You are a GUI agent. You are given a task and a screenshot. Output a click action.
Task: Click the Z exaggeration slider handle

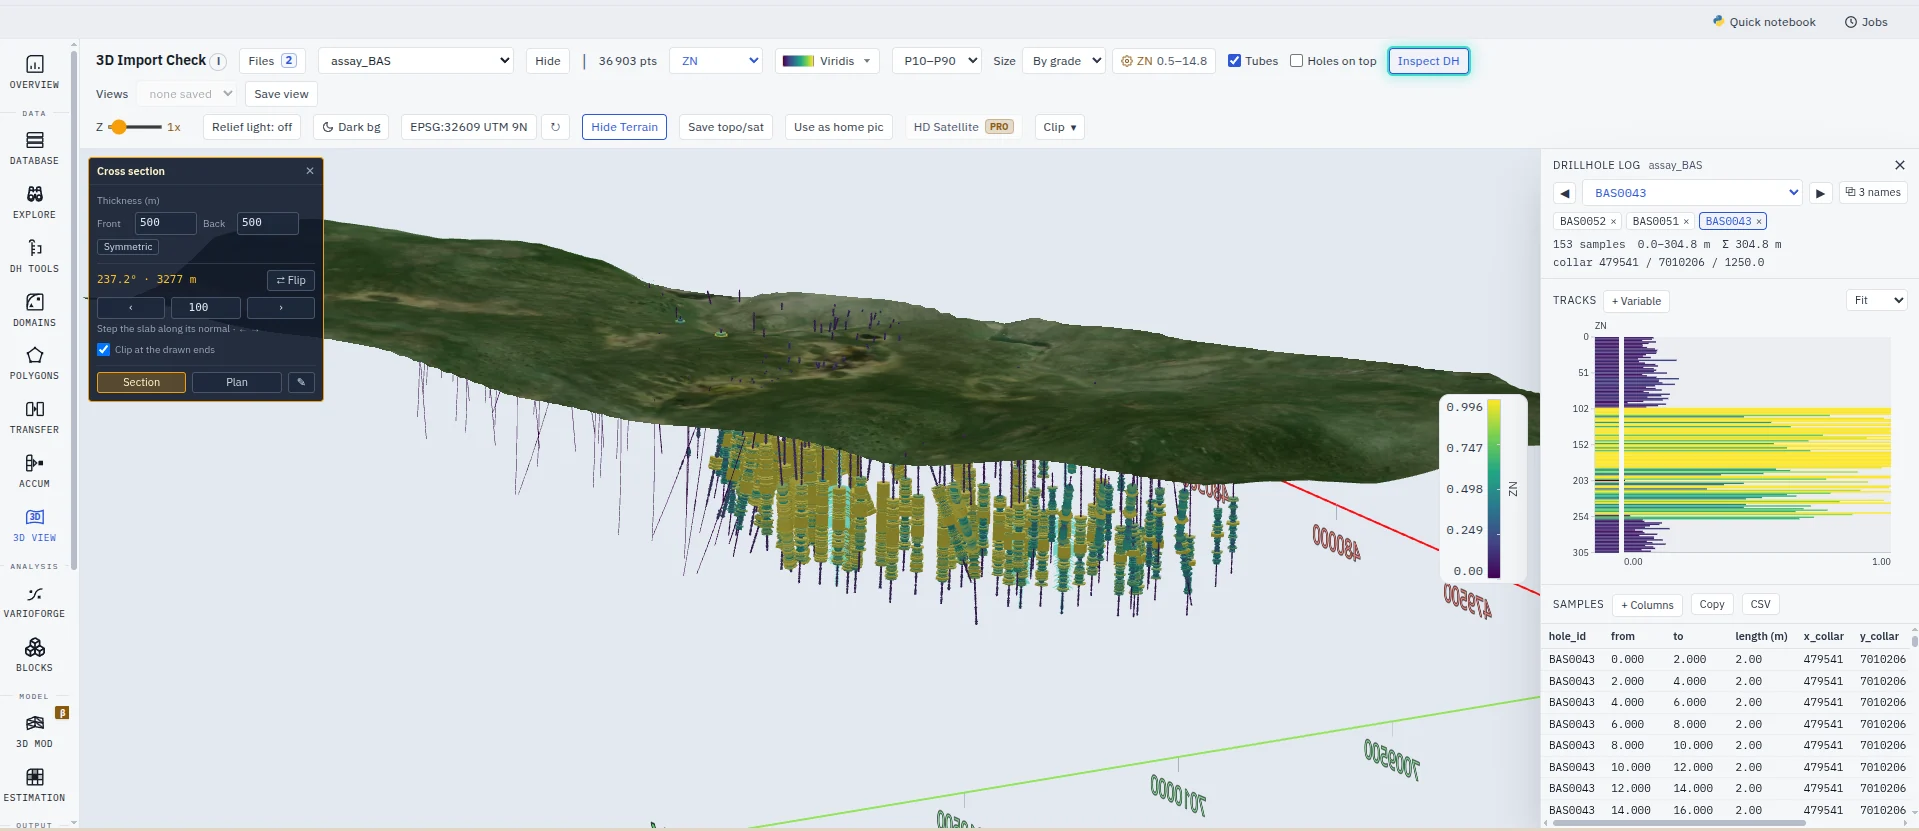[x=119, y=127]
